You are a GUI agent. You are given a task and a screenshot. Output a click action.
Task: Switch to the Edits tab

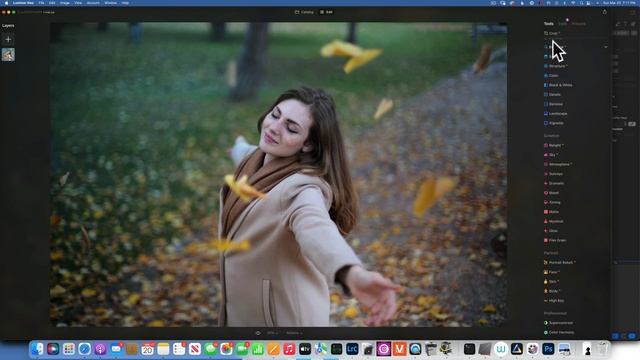[x=562, y=24]
